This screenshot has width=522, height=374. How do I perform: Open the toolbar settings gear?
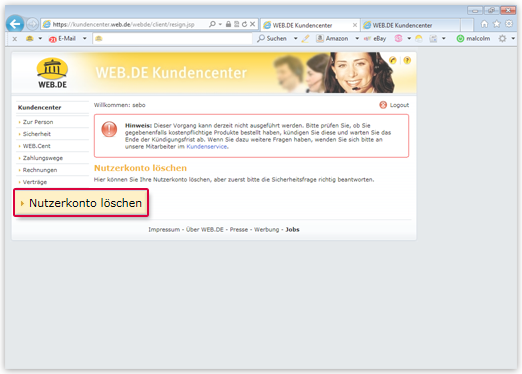(502, 39)
